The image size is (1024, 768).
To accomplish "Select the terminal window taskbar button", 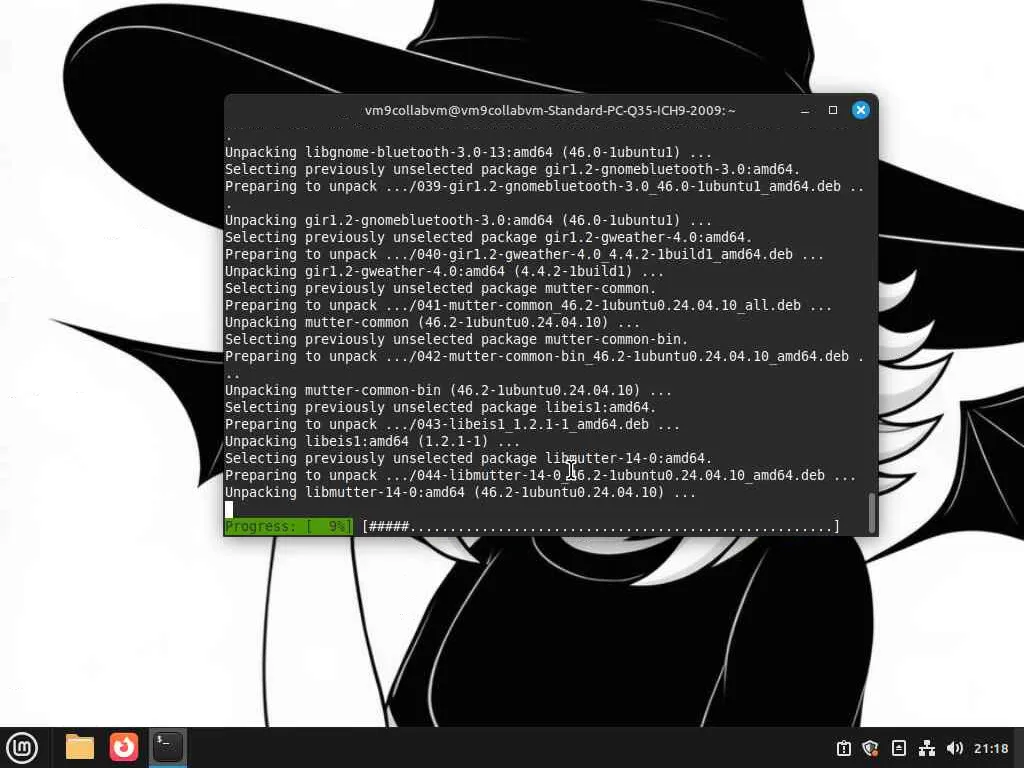I will point(167,746).
